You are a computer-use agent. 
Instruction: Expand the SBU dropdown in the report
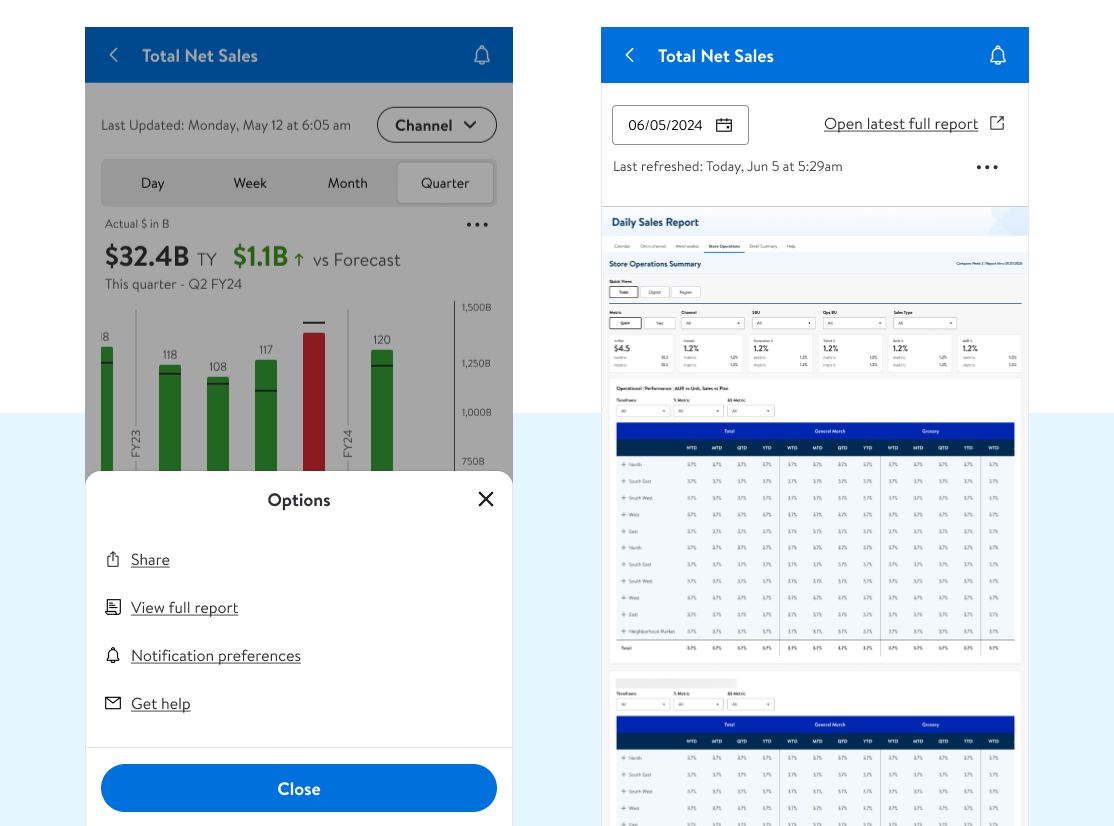click(784, 323)
